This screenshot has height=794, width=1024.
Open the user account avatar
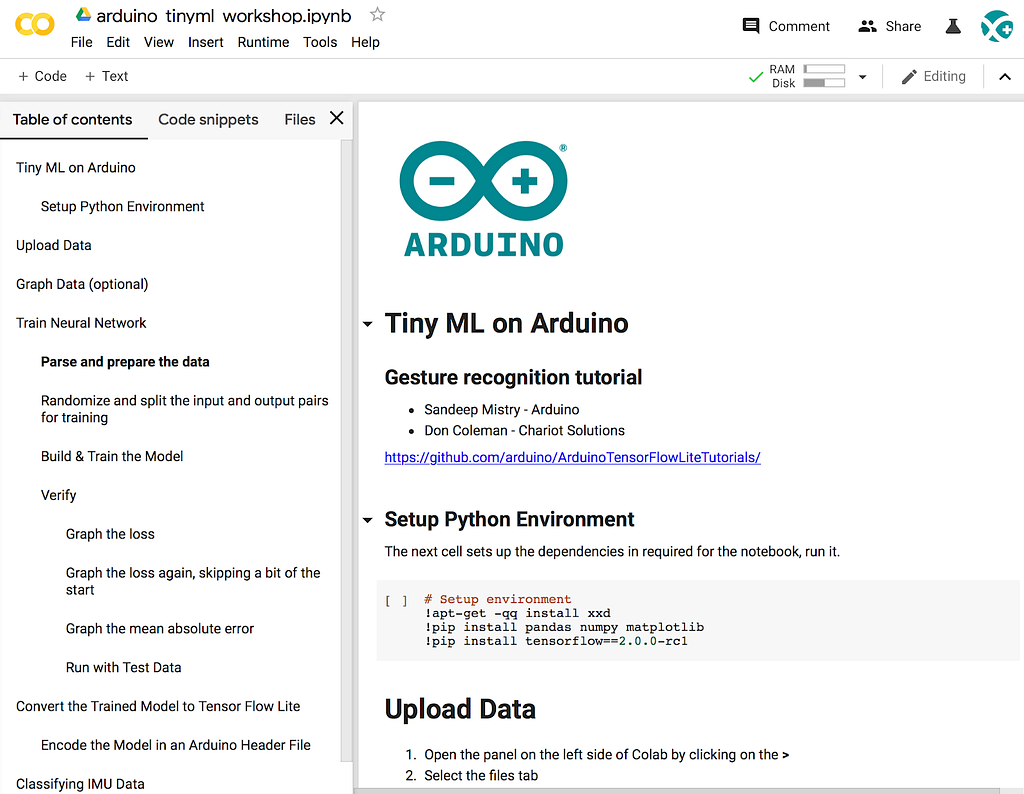point(997,26)
